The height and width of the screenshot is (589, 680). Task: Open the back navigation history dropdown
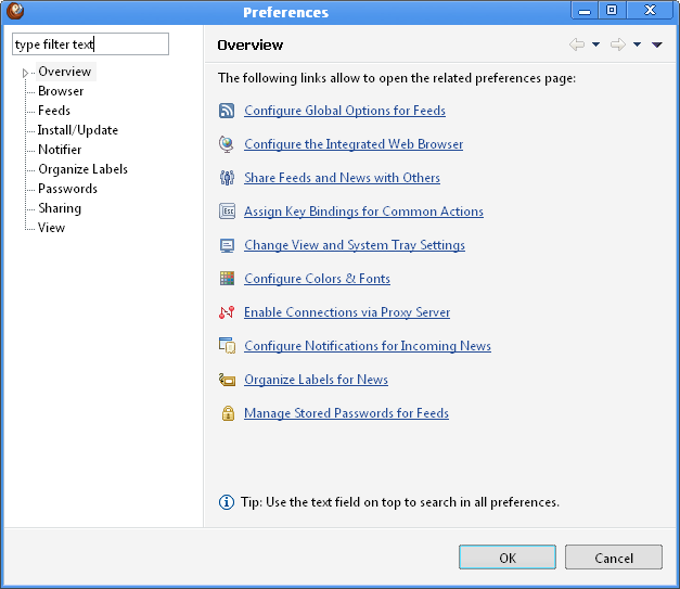click(x=596, y=45)
